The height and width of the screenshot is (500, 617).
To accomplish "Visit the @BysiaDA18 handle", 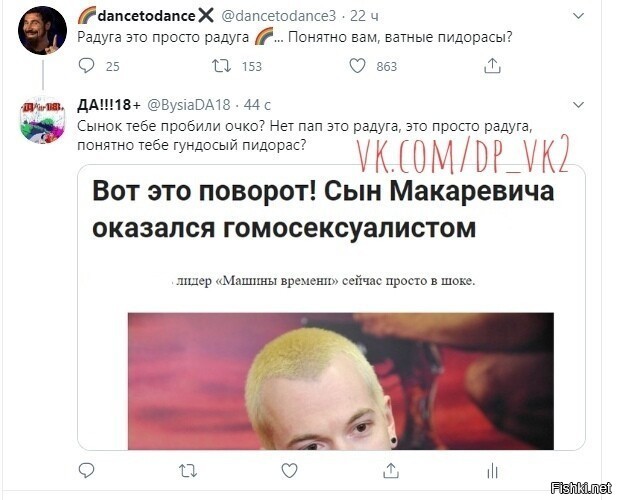I will coord(188,105).
